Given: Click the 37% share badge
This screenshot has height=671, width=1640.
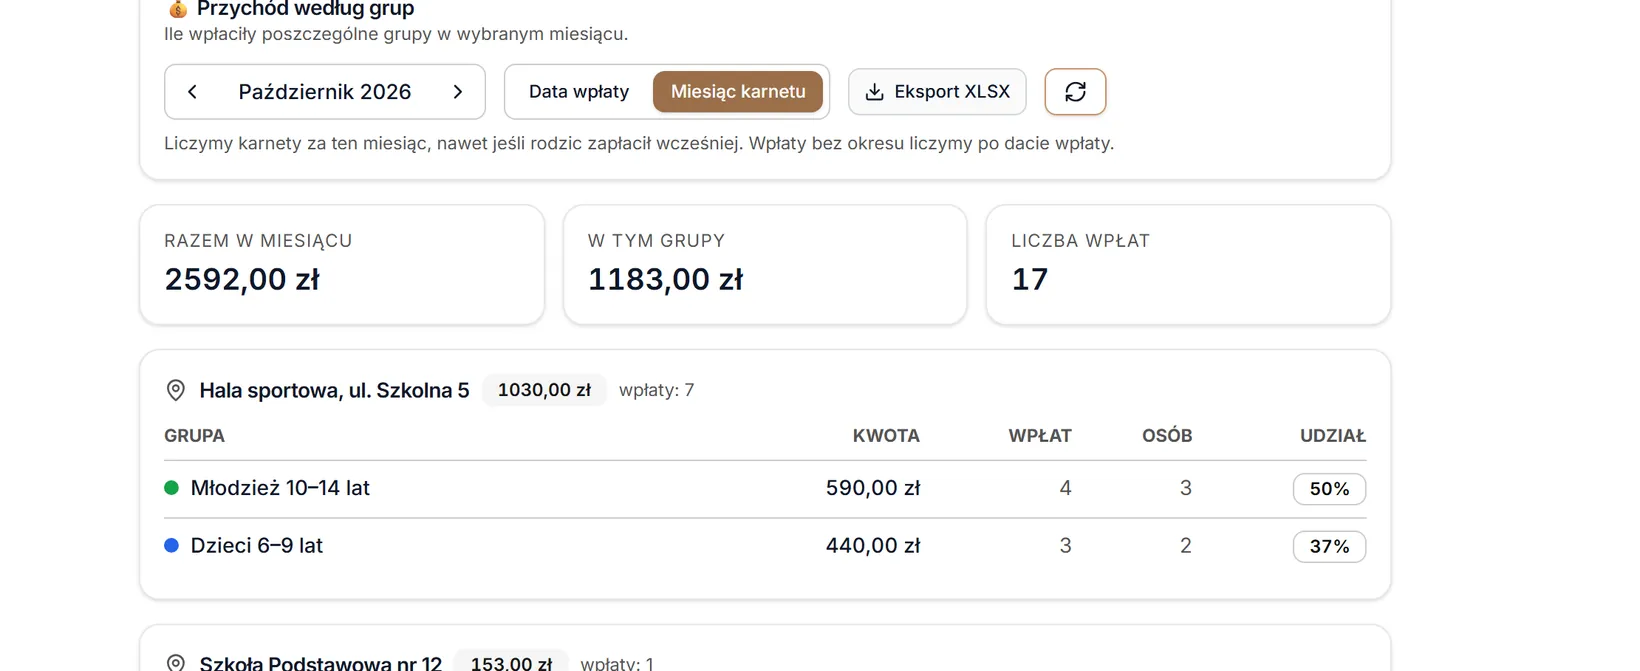Looking at the screenshot, I should coord(1329,547).
